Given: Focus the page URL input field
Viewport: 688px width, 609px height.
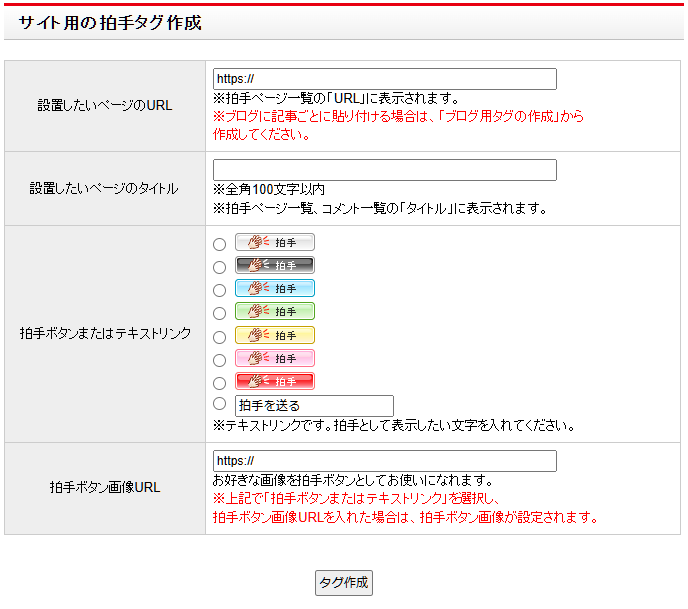Looking at the screenshot, I should click(385, 79).
